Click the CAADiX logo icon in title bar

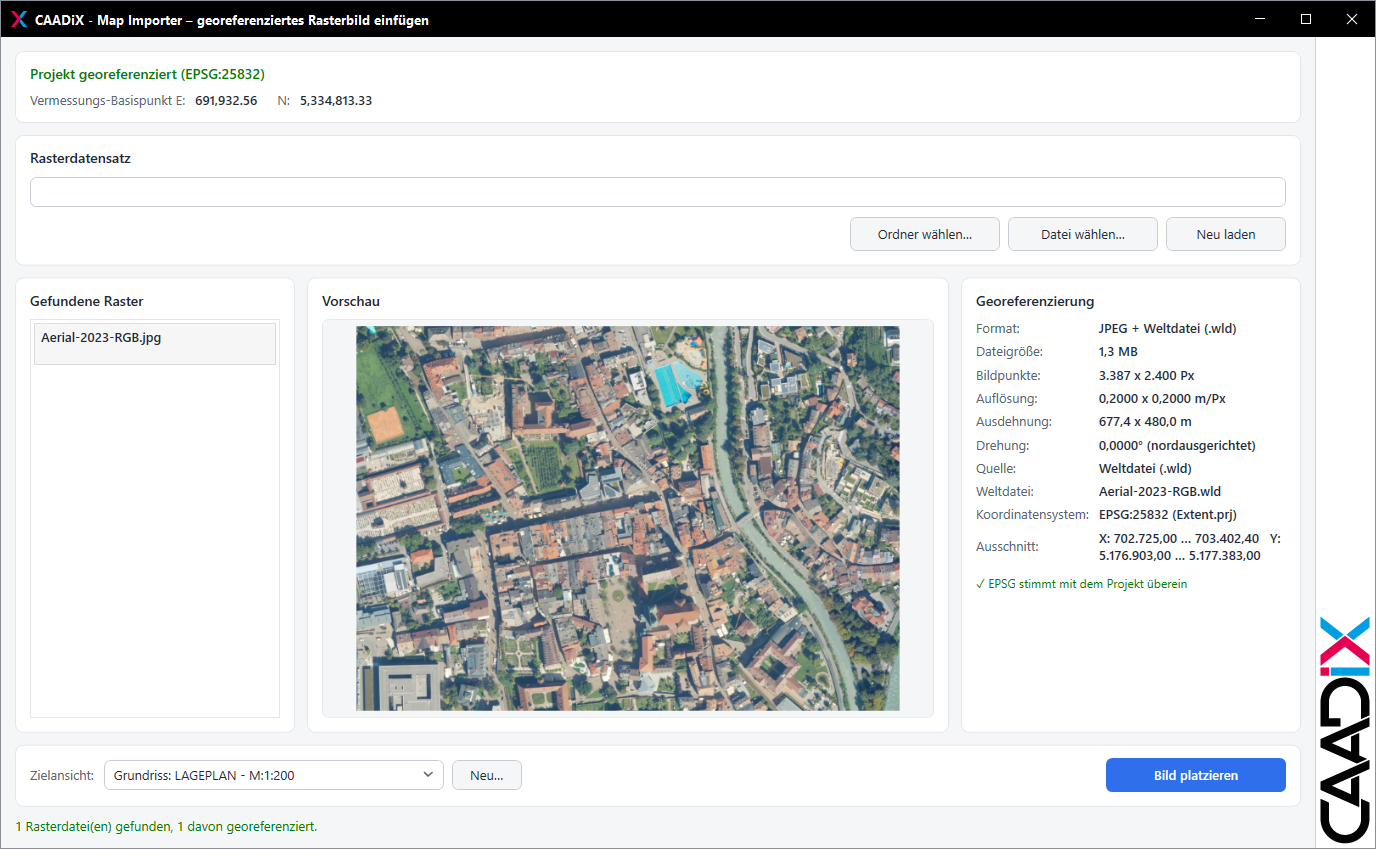pyautogui.click(x=18, y=19)
